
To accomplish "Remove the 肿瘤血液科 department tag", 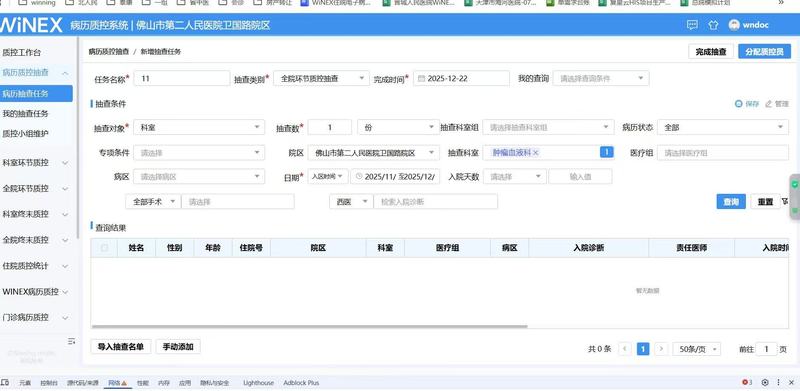I will tap(536, 152).
